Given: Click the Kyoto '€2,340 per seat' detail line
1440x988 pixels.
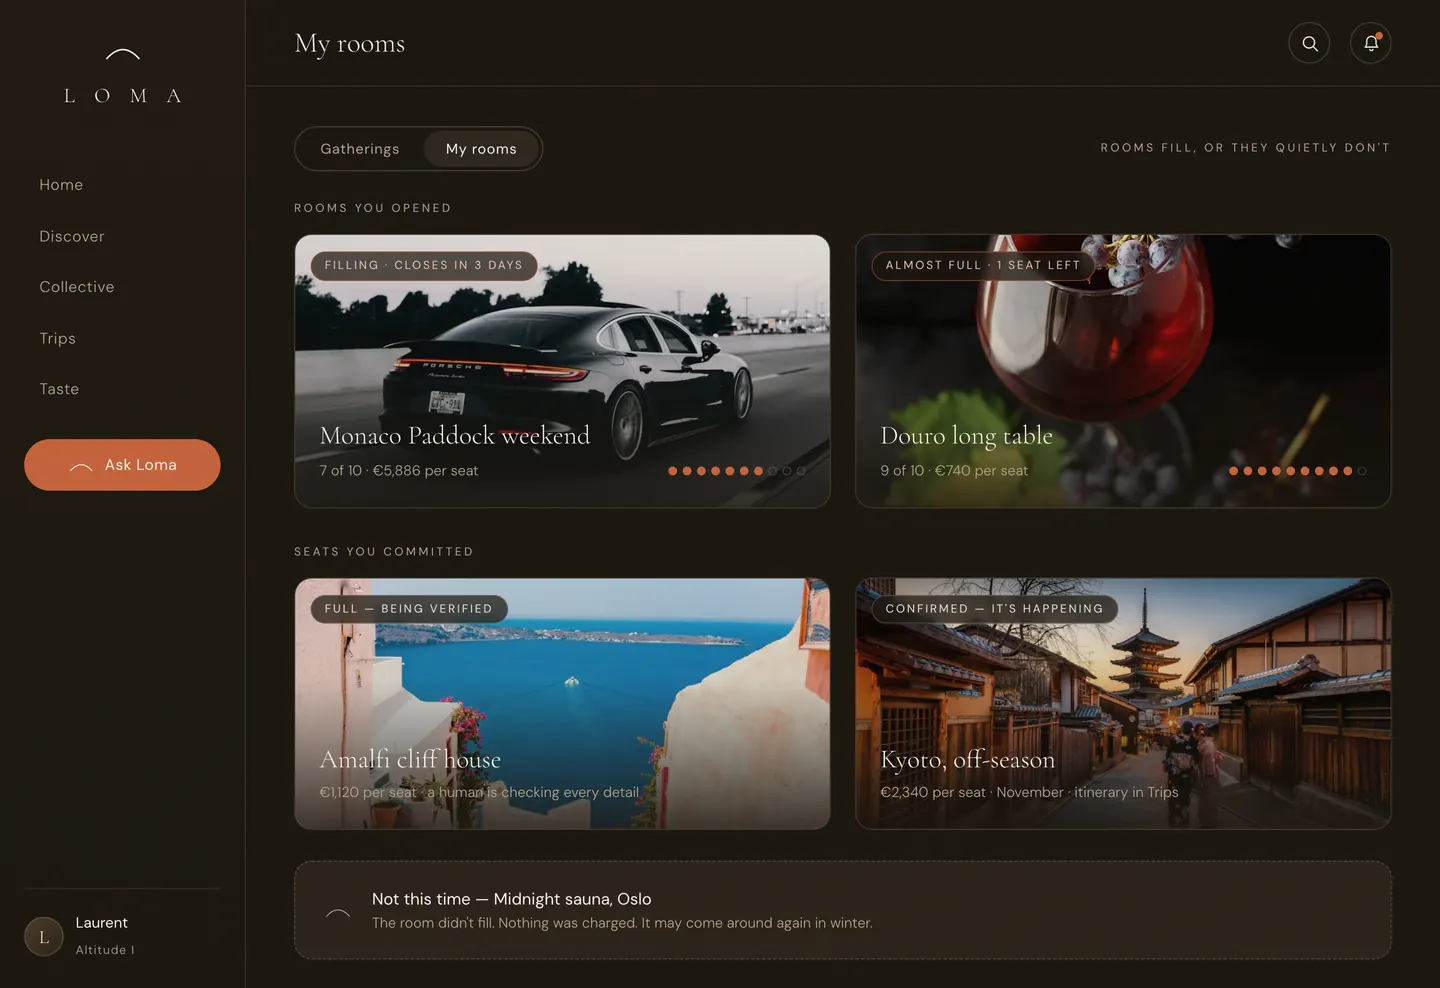Looking at the screenshot, I should 1029,793.
